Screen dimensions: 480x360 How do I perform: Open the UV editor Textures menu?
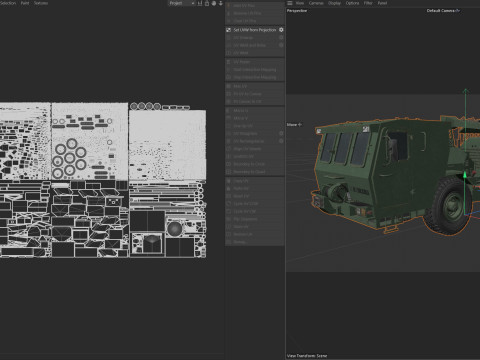pos(41,3)
